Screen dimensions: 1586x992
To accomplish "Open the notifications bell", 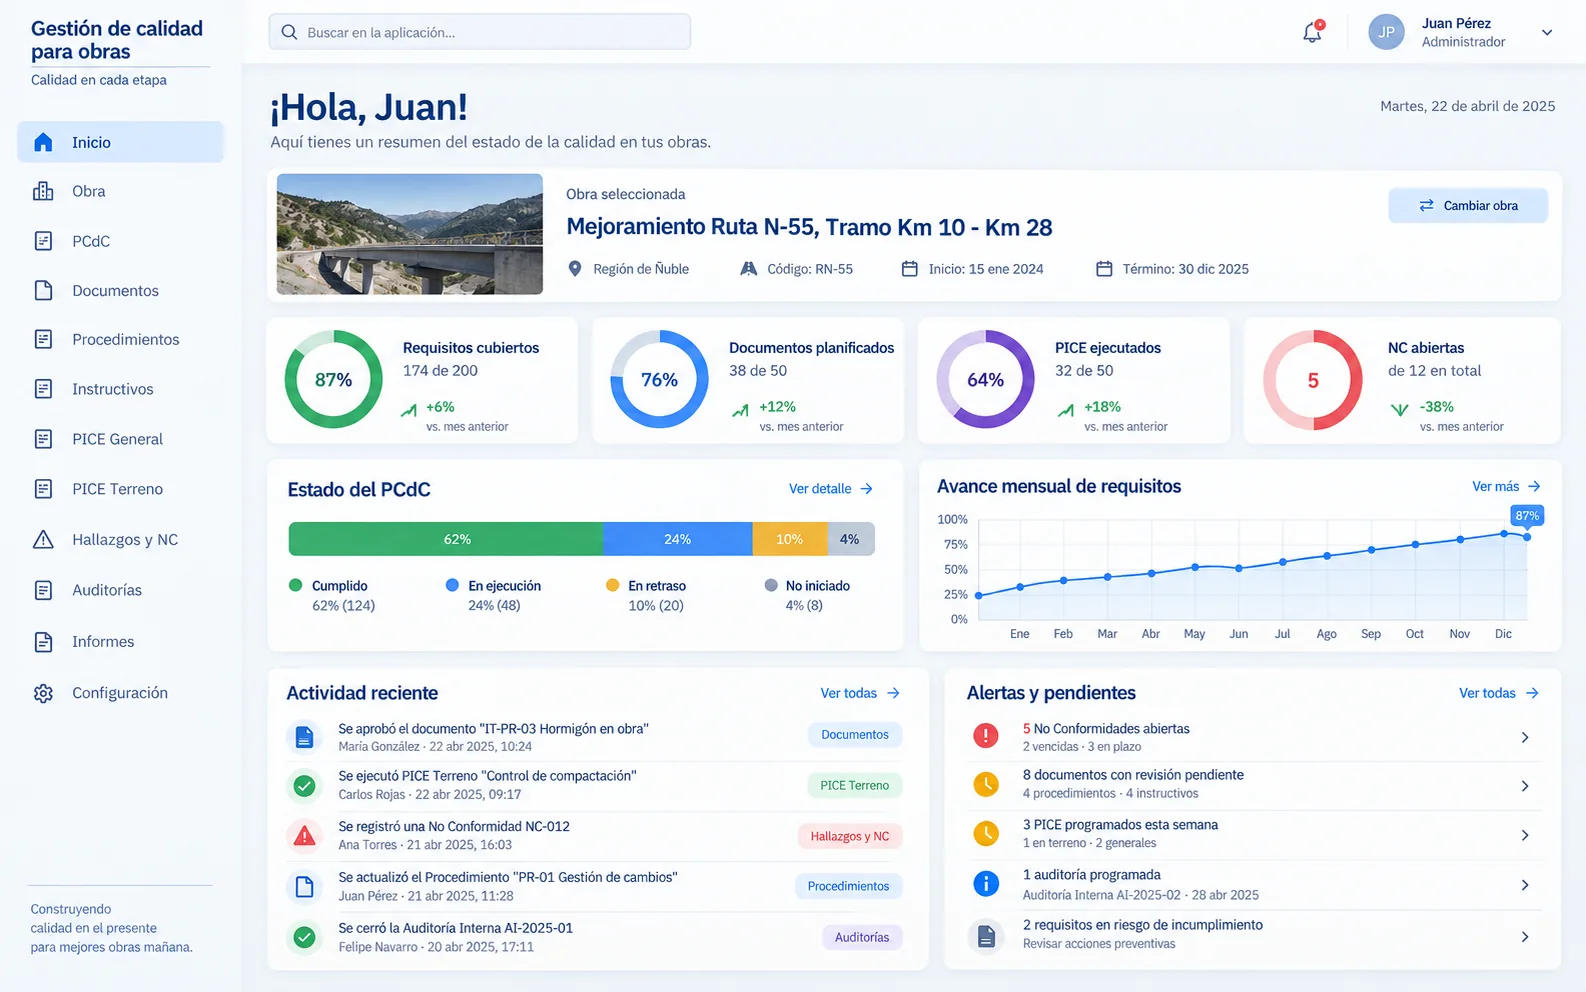I will coord(1312,32).
